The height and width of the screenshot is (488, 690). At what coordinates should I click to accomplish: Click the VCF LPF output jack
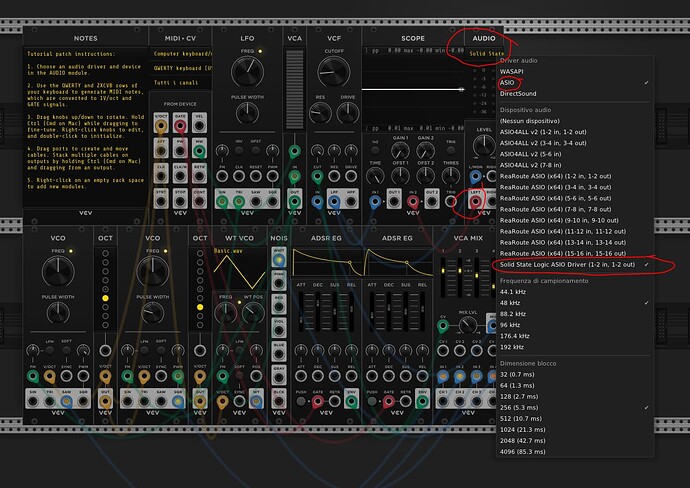334,202
